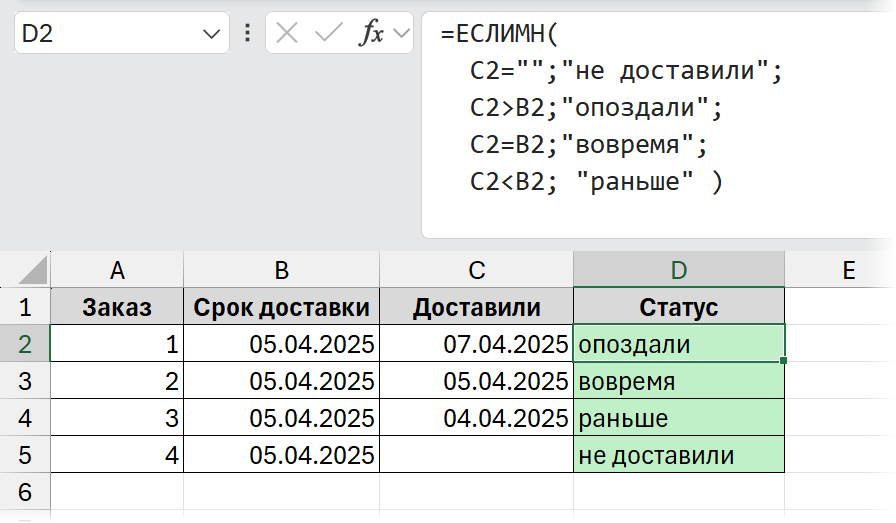Select cell with 'не доставили' status
This screenshot has height=523, width=896.
pos(679,456)
